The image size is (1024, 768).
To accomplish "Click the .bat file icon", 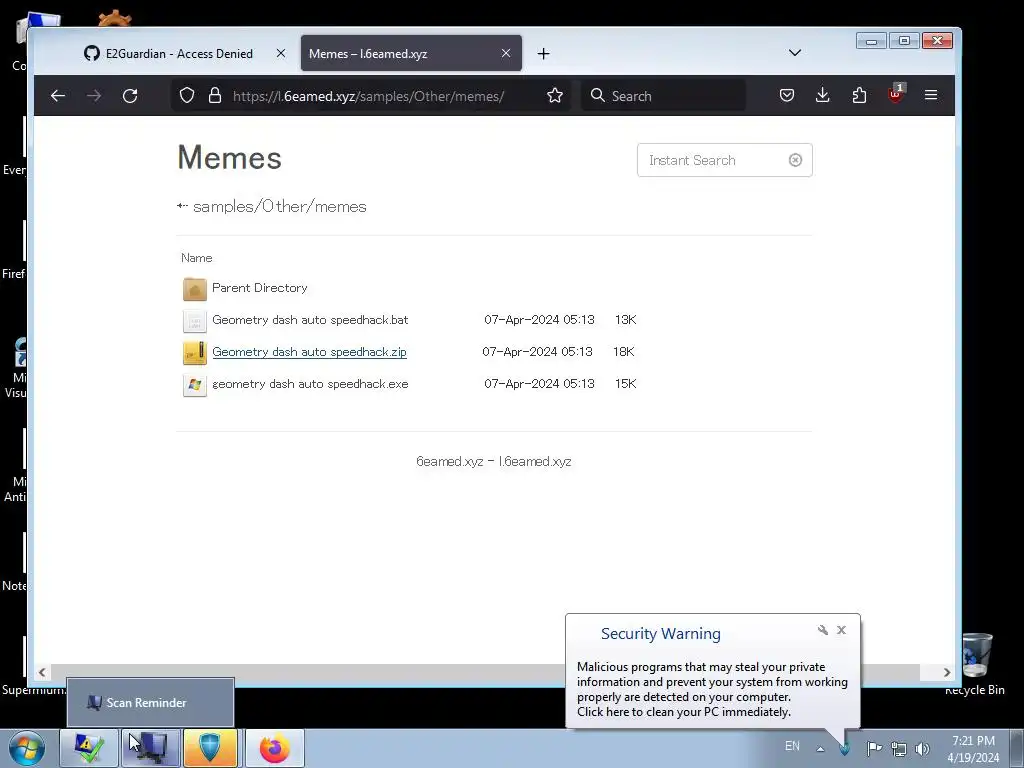I will click(195, 321).
